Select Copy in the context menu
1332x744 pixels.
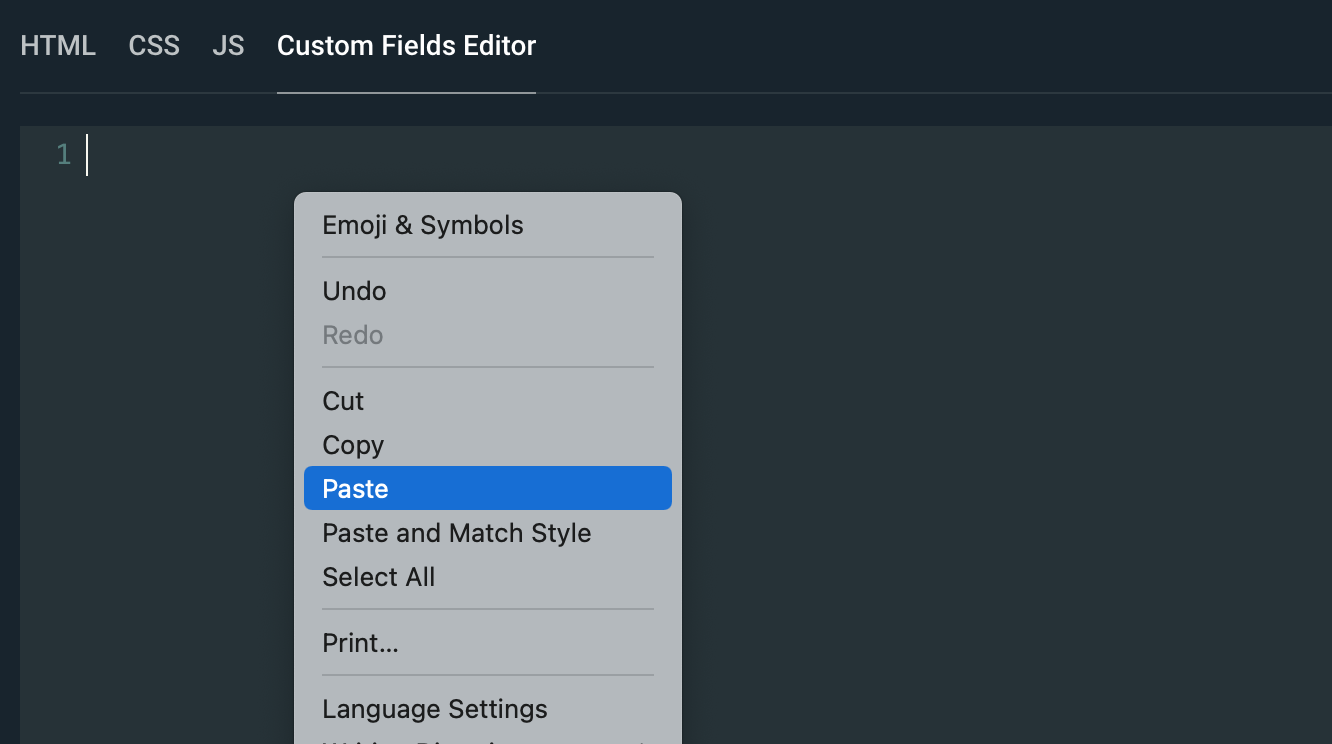[353, 445]
